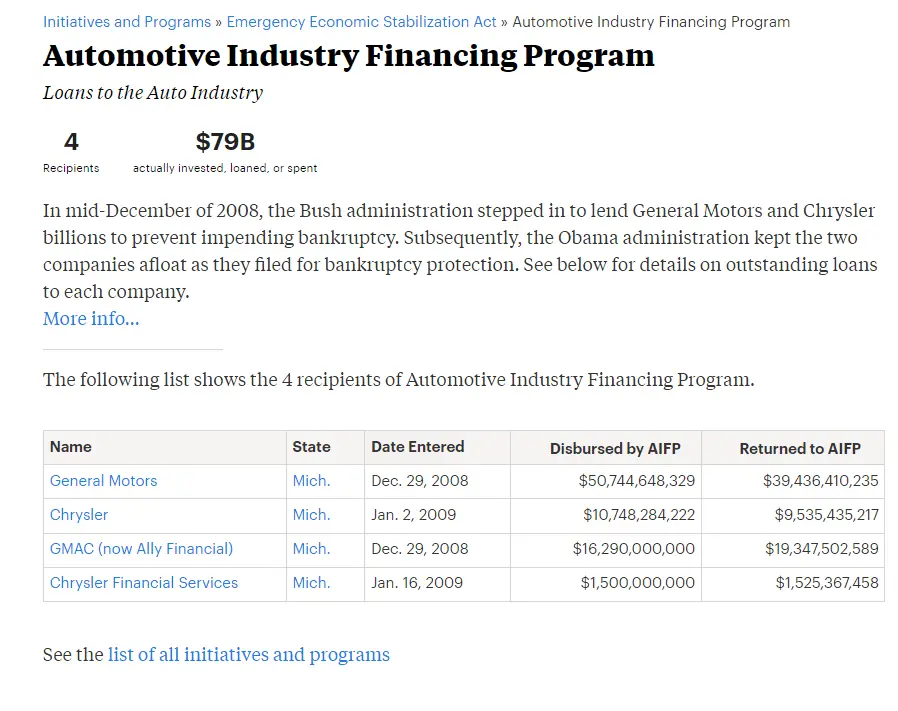Image resolution: width=898 pixels, height=711 pixels.
Task: Click the State column header
Action: [x=311, y=447]
